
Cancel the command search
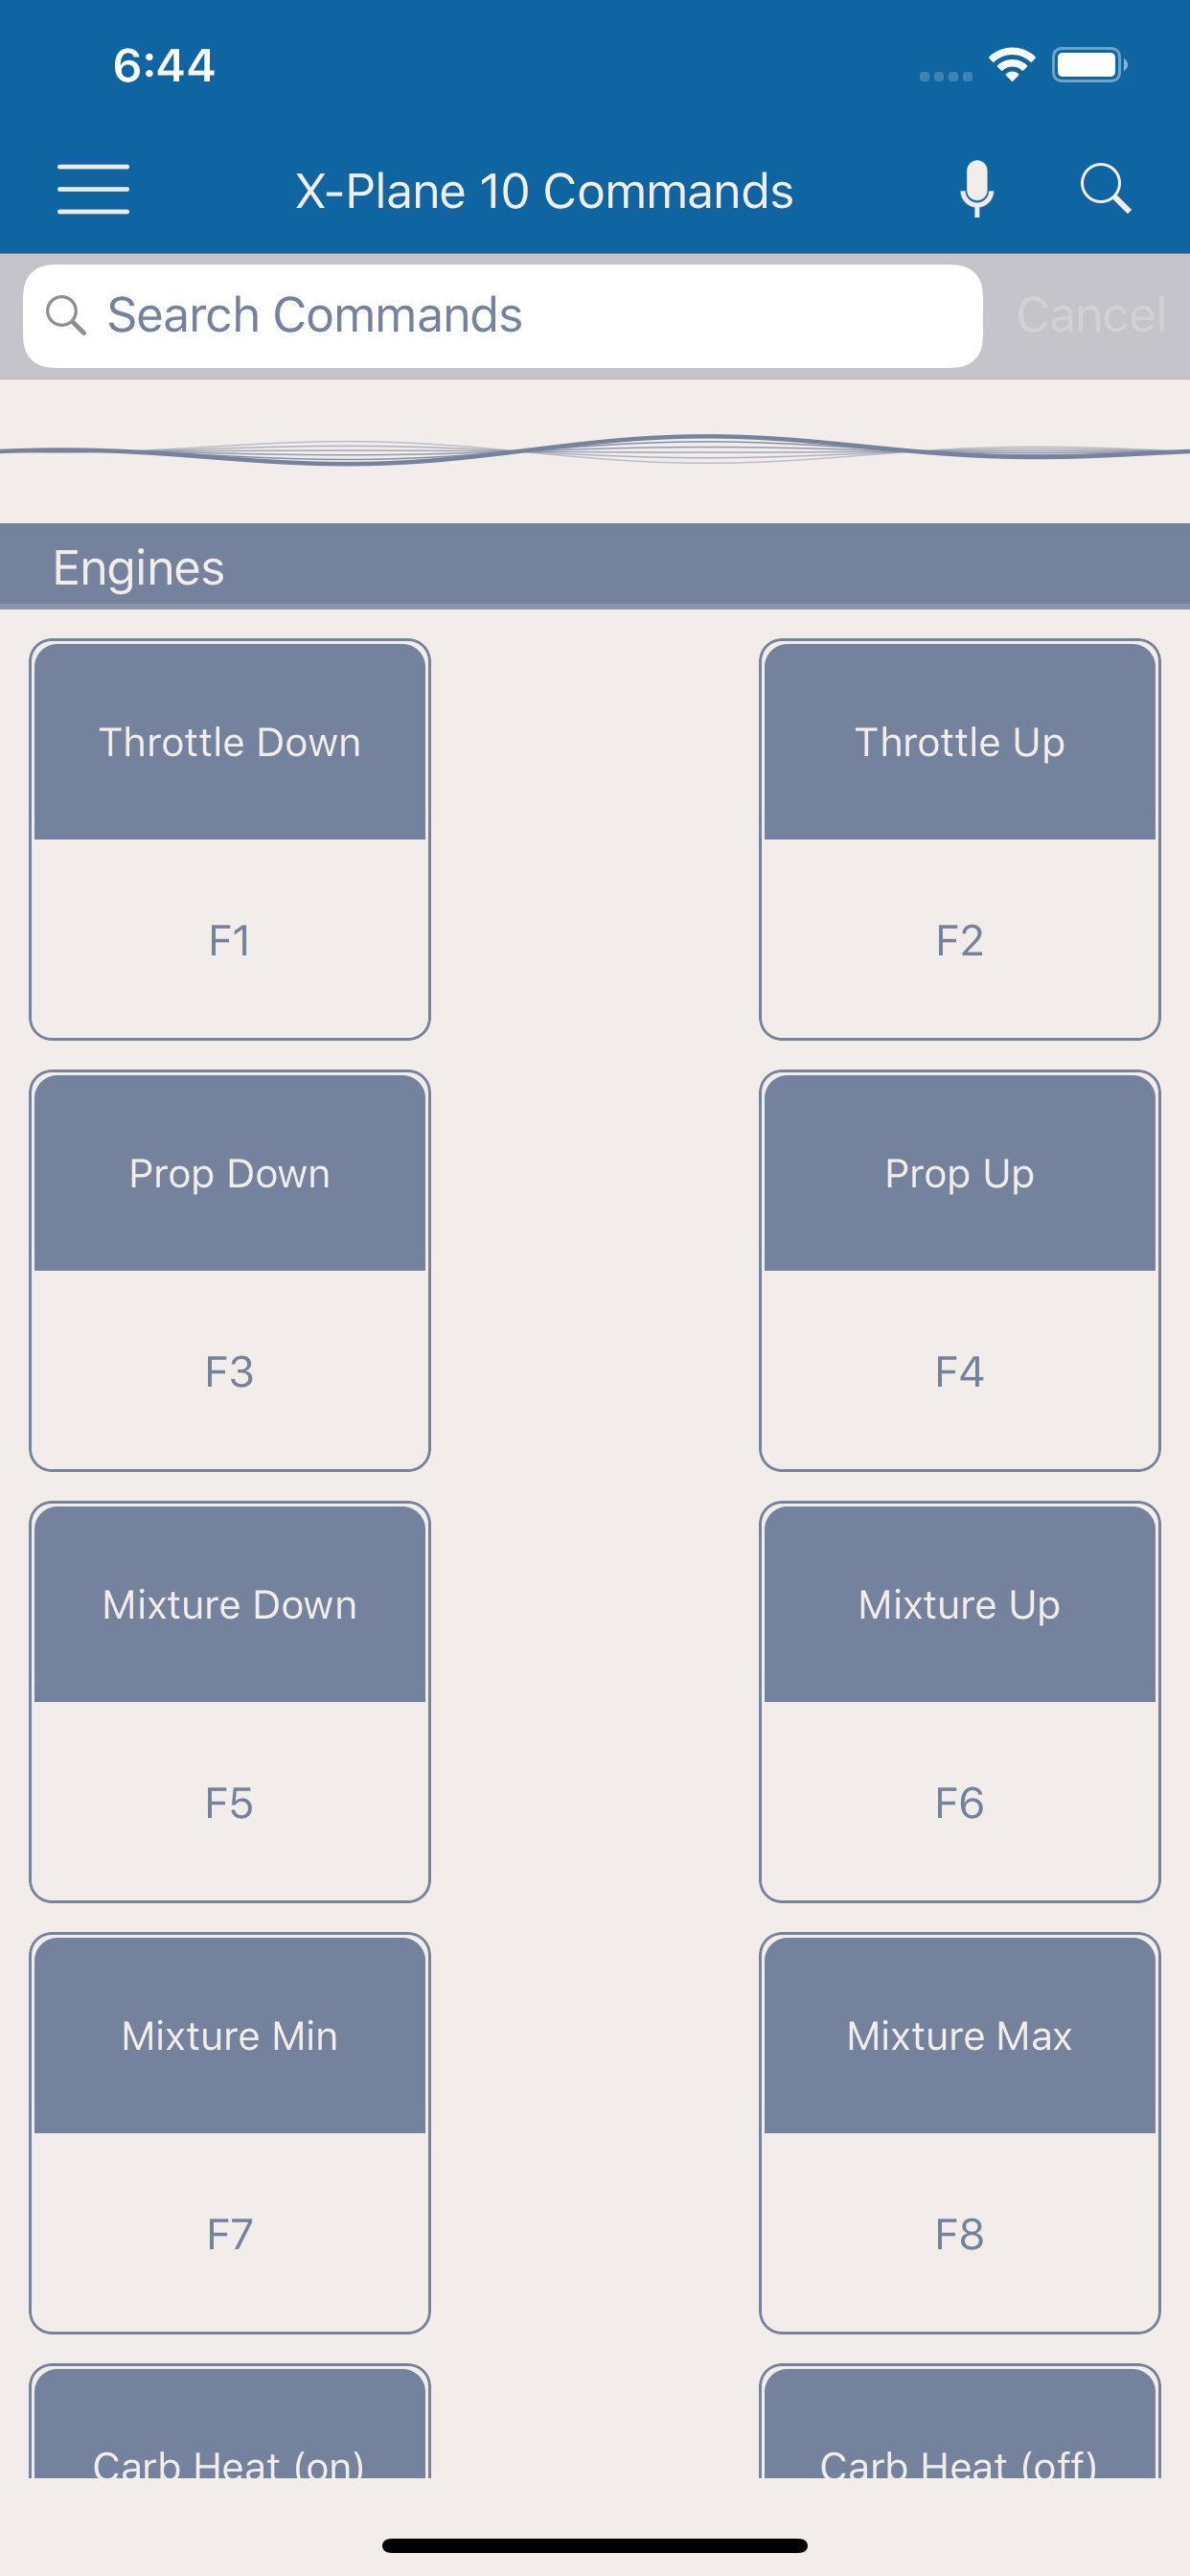(1090, 315)
